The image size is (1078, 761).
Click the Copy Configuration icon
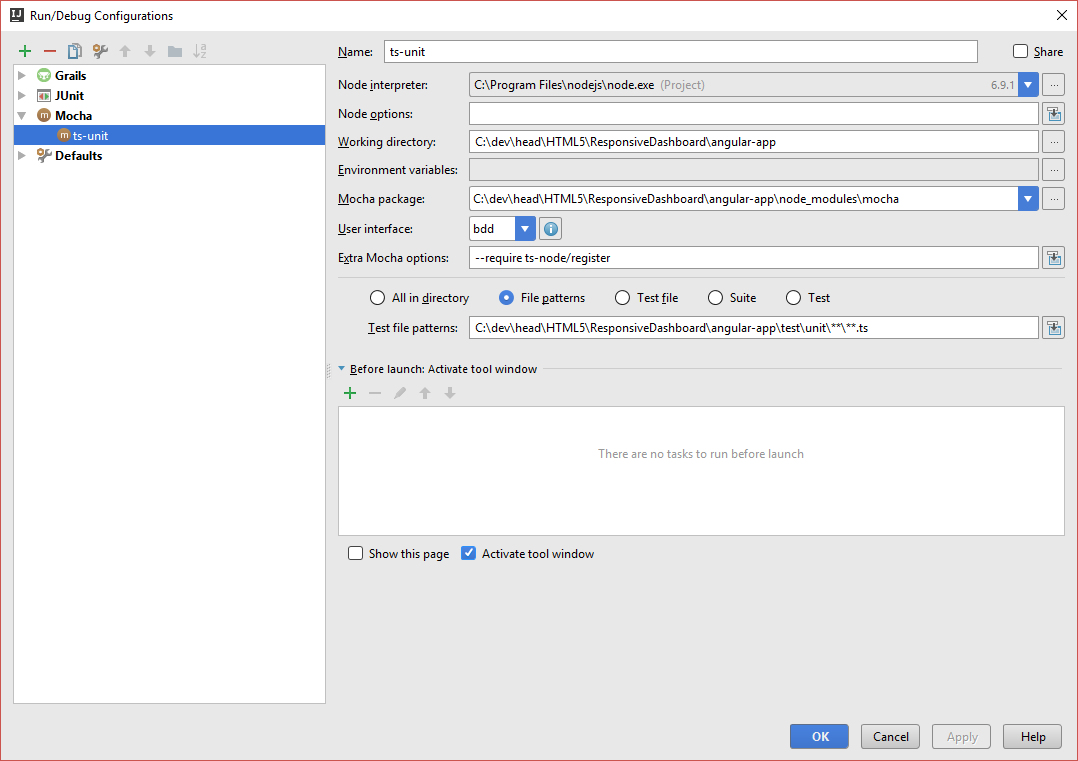75,51
